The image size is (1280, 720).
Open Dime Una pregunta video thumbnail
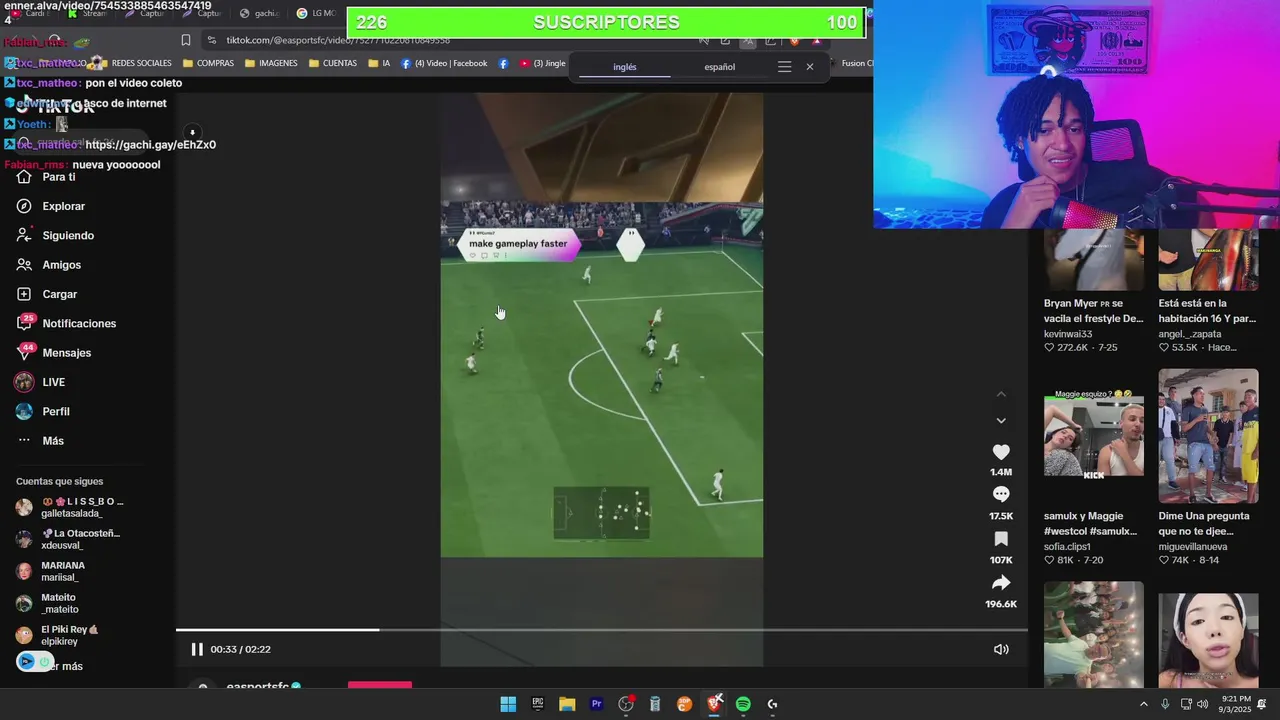pos(1208,436)
